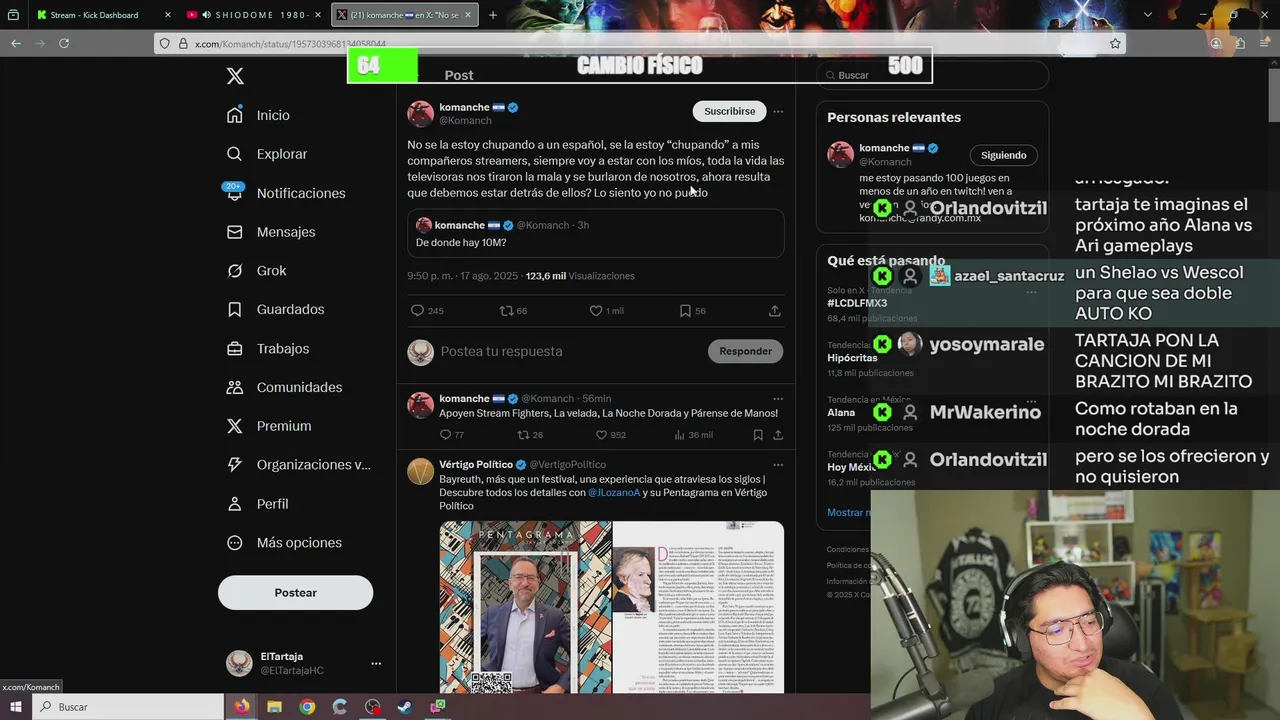Open quoted tweet 'De donde hay 10M?'

coord(595,234)
